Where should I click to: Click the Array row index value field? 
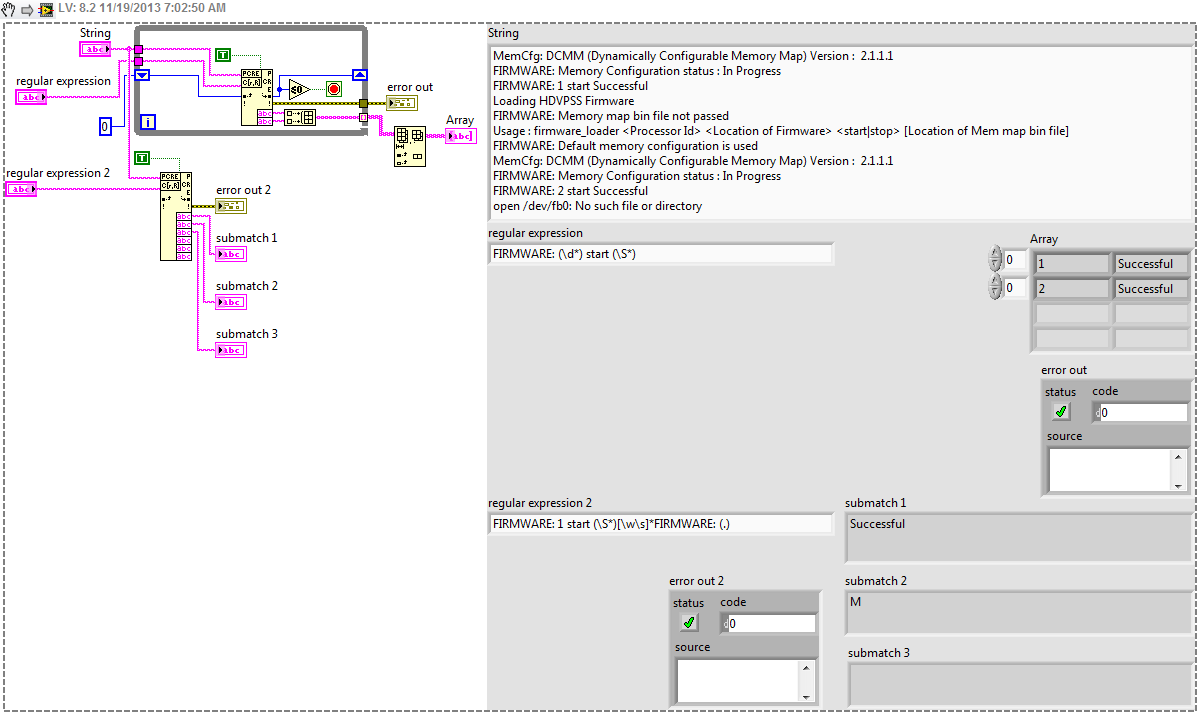(1015, 260)
